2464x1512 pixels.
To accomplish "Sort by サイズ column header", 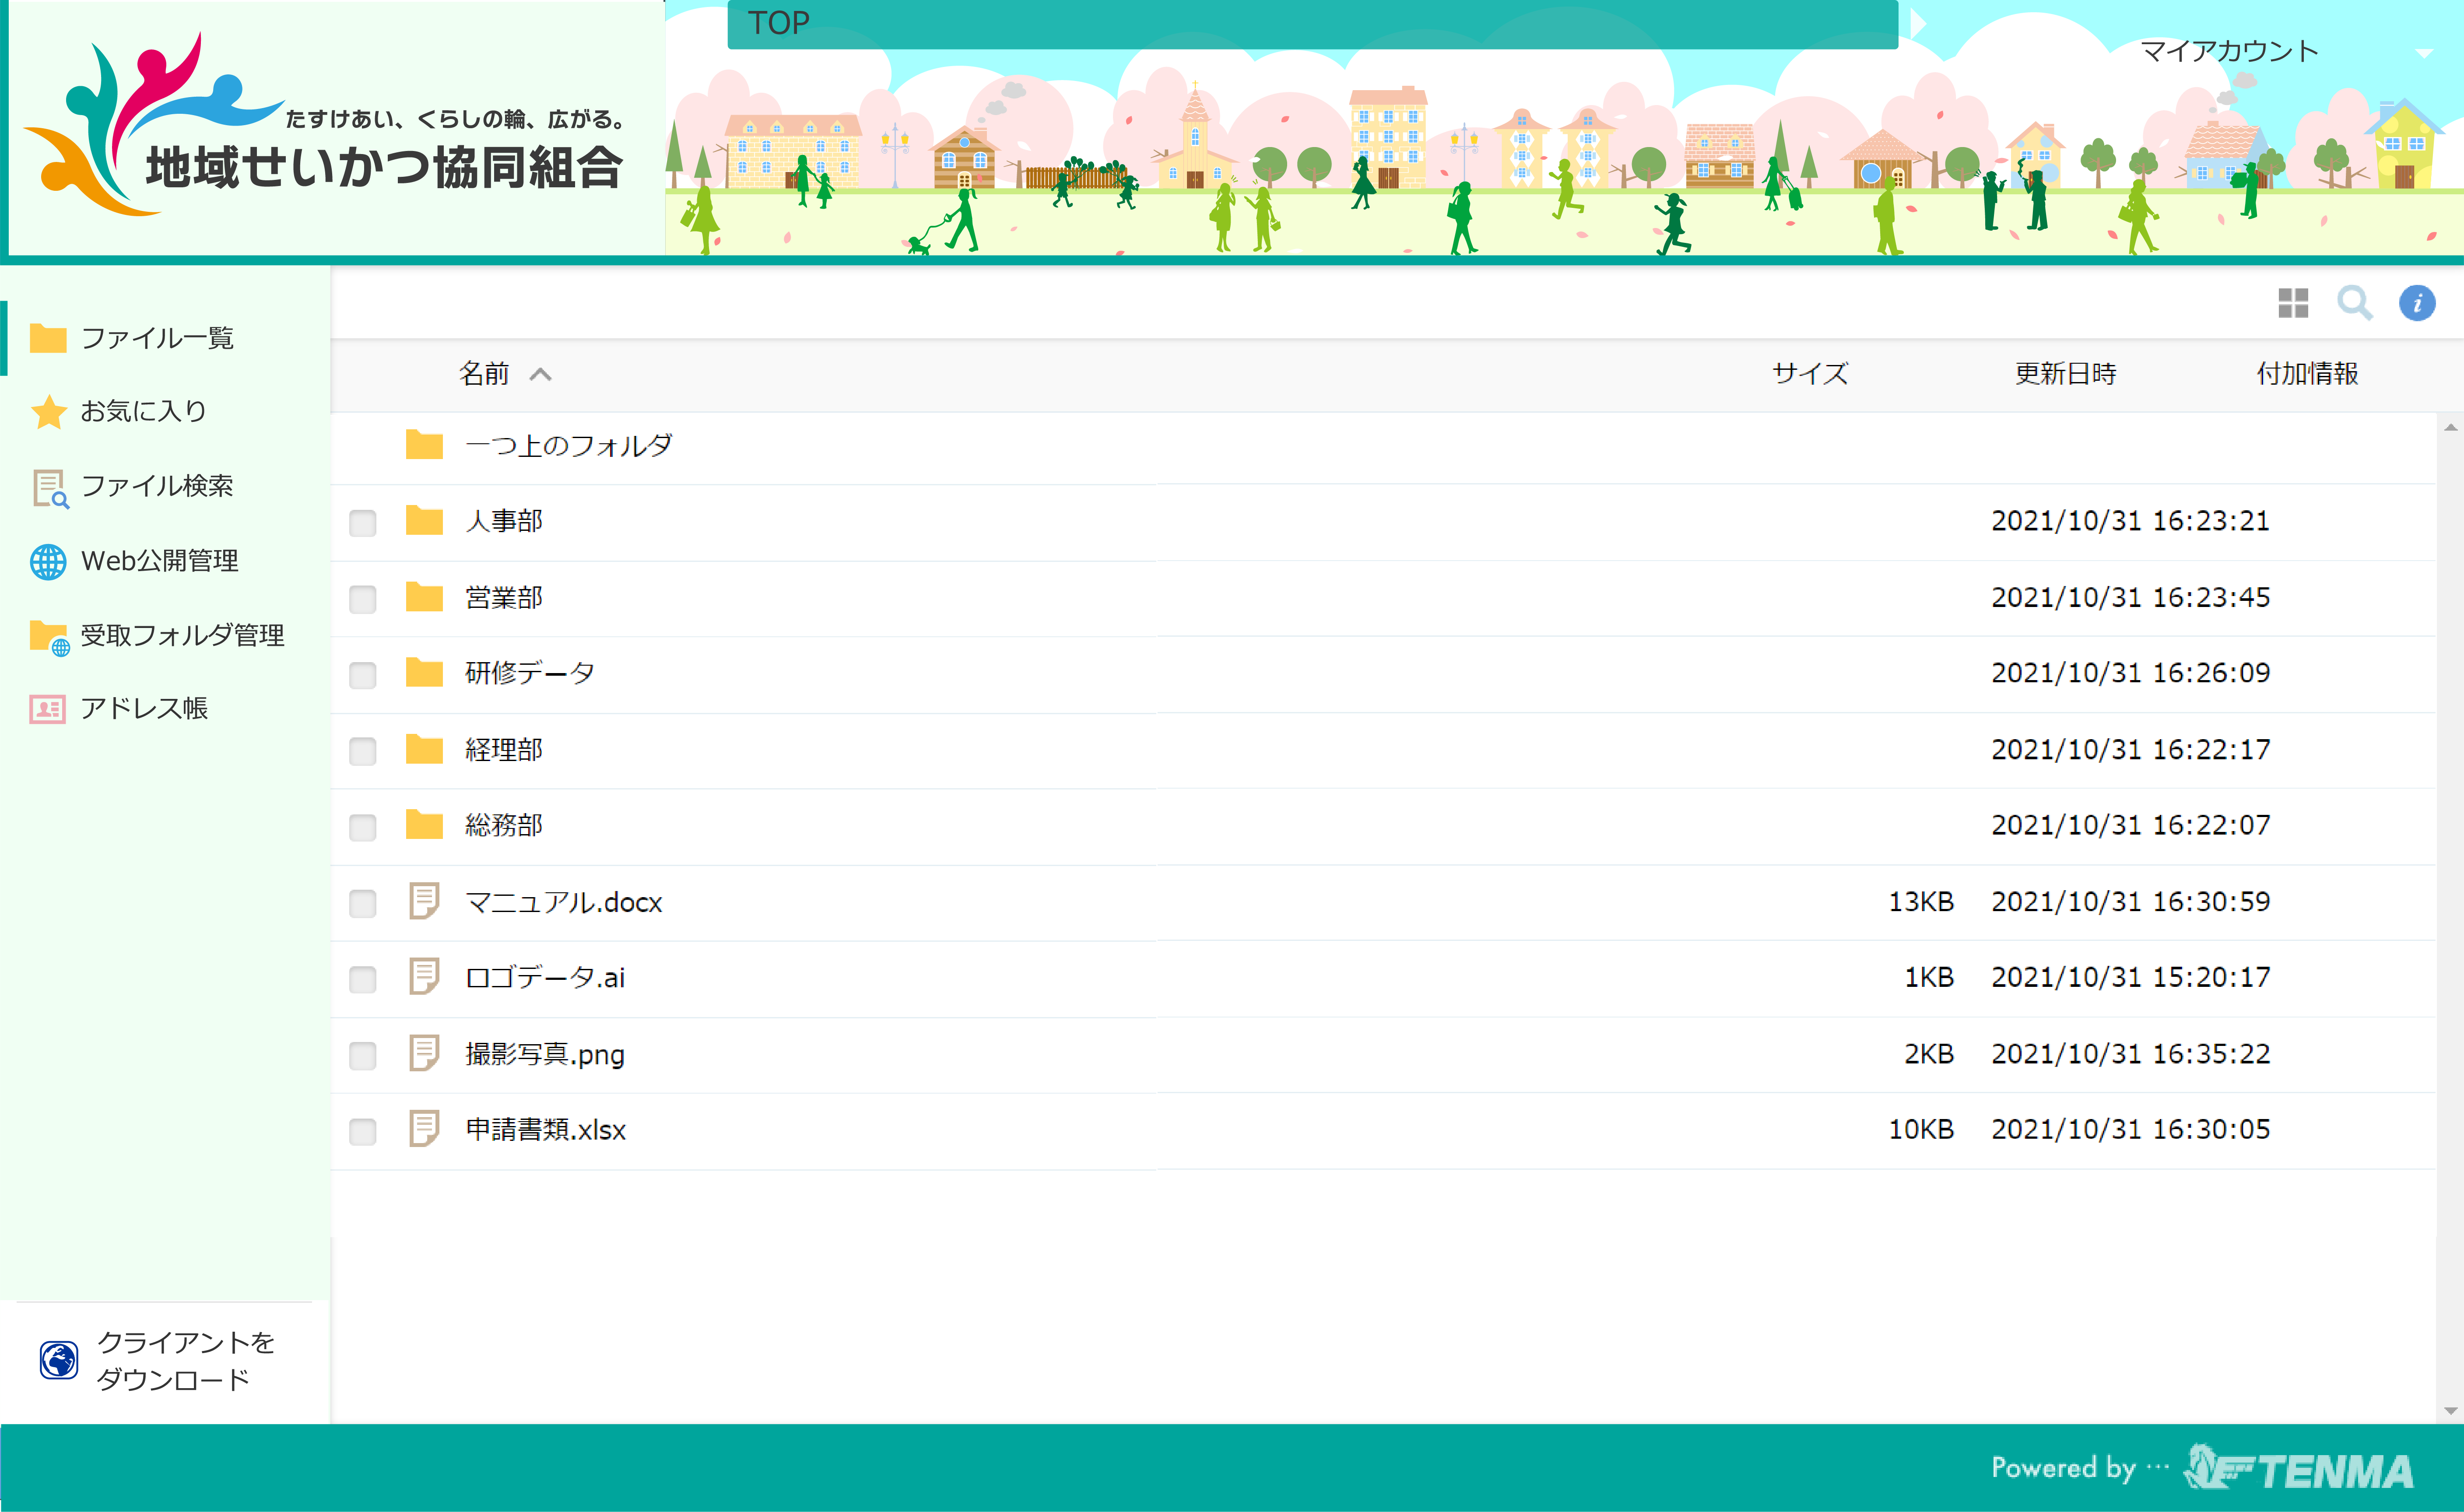I will tap(1810, 374).
